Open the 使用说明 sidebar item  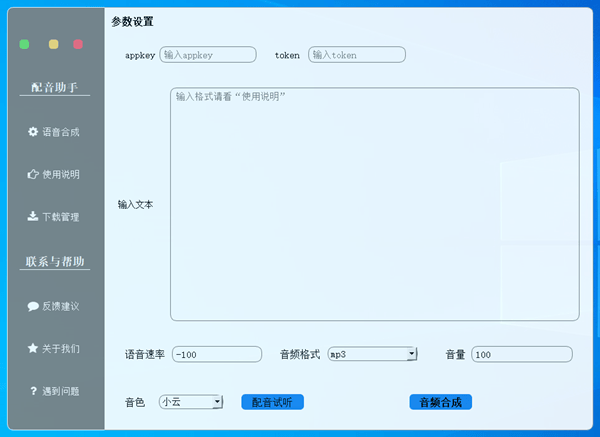point(54,174)
